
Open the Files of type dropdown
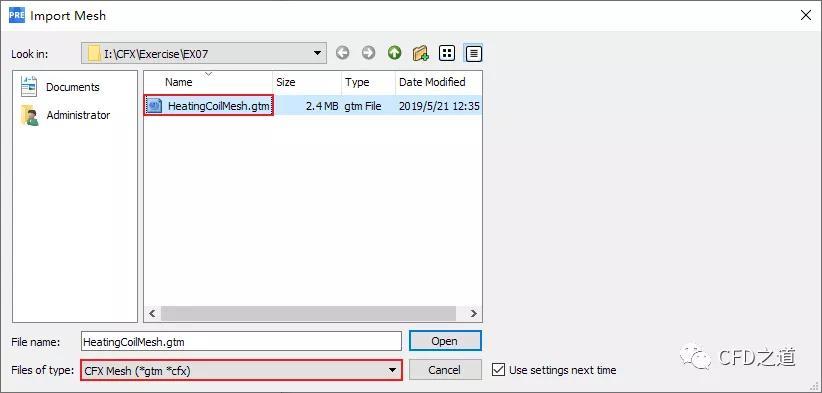pyautogui.click(x=241, y=370)
